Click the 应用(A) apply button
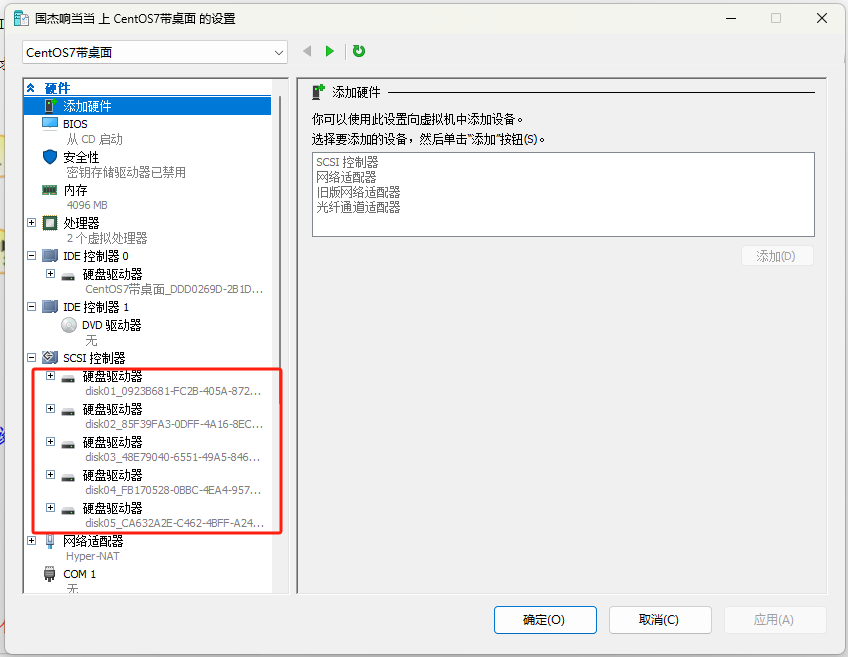 (x=775, y=620)
